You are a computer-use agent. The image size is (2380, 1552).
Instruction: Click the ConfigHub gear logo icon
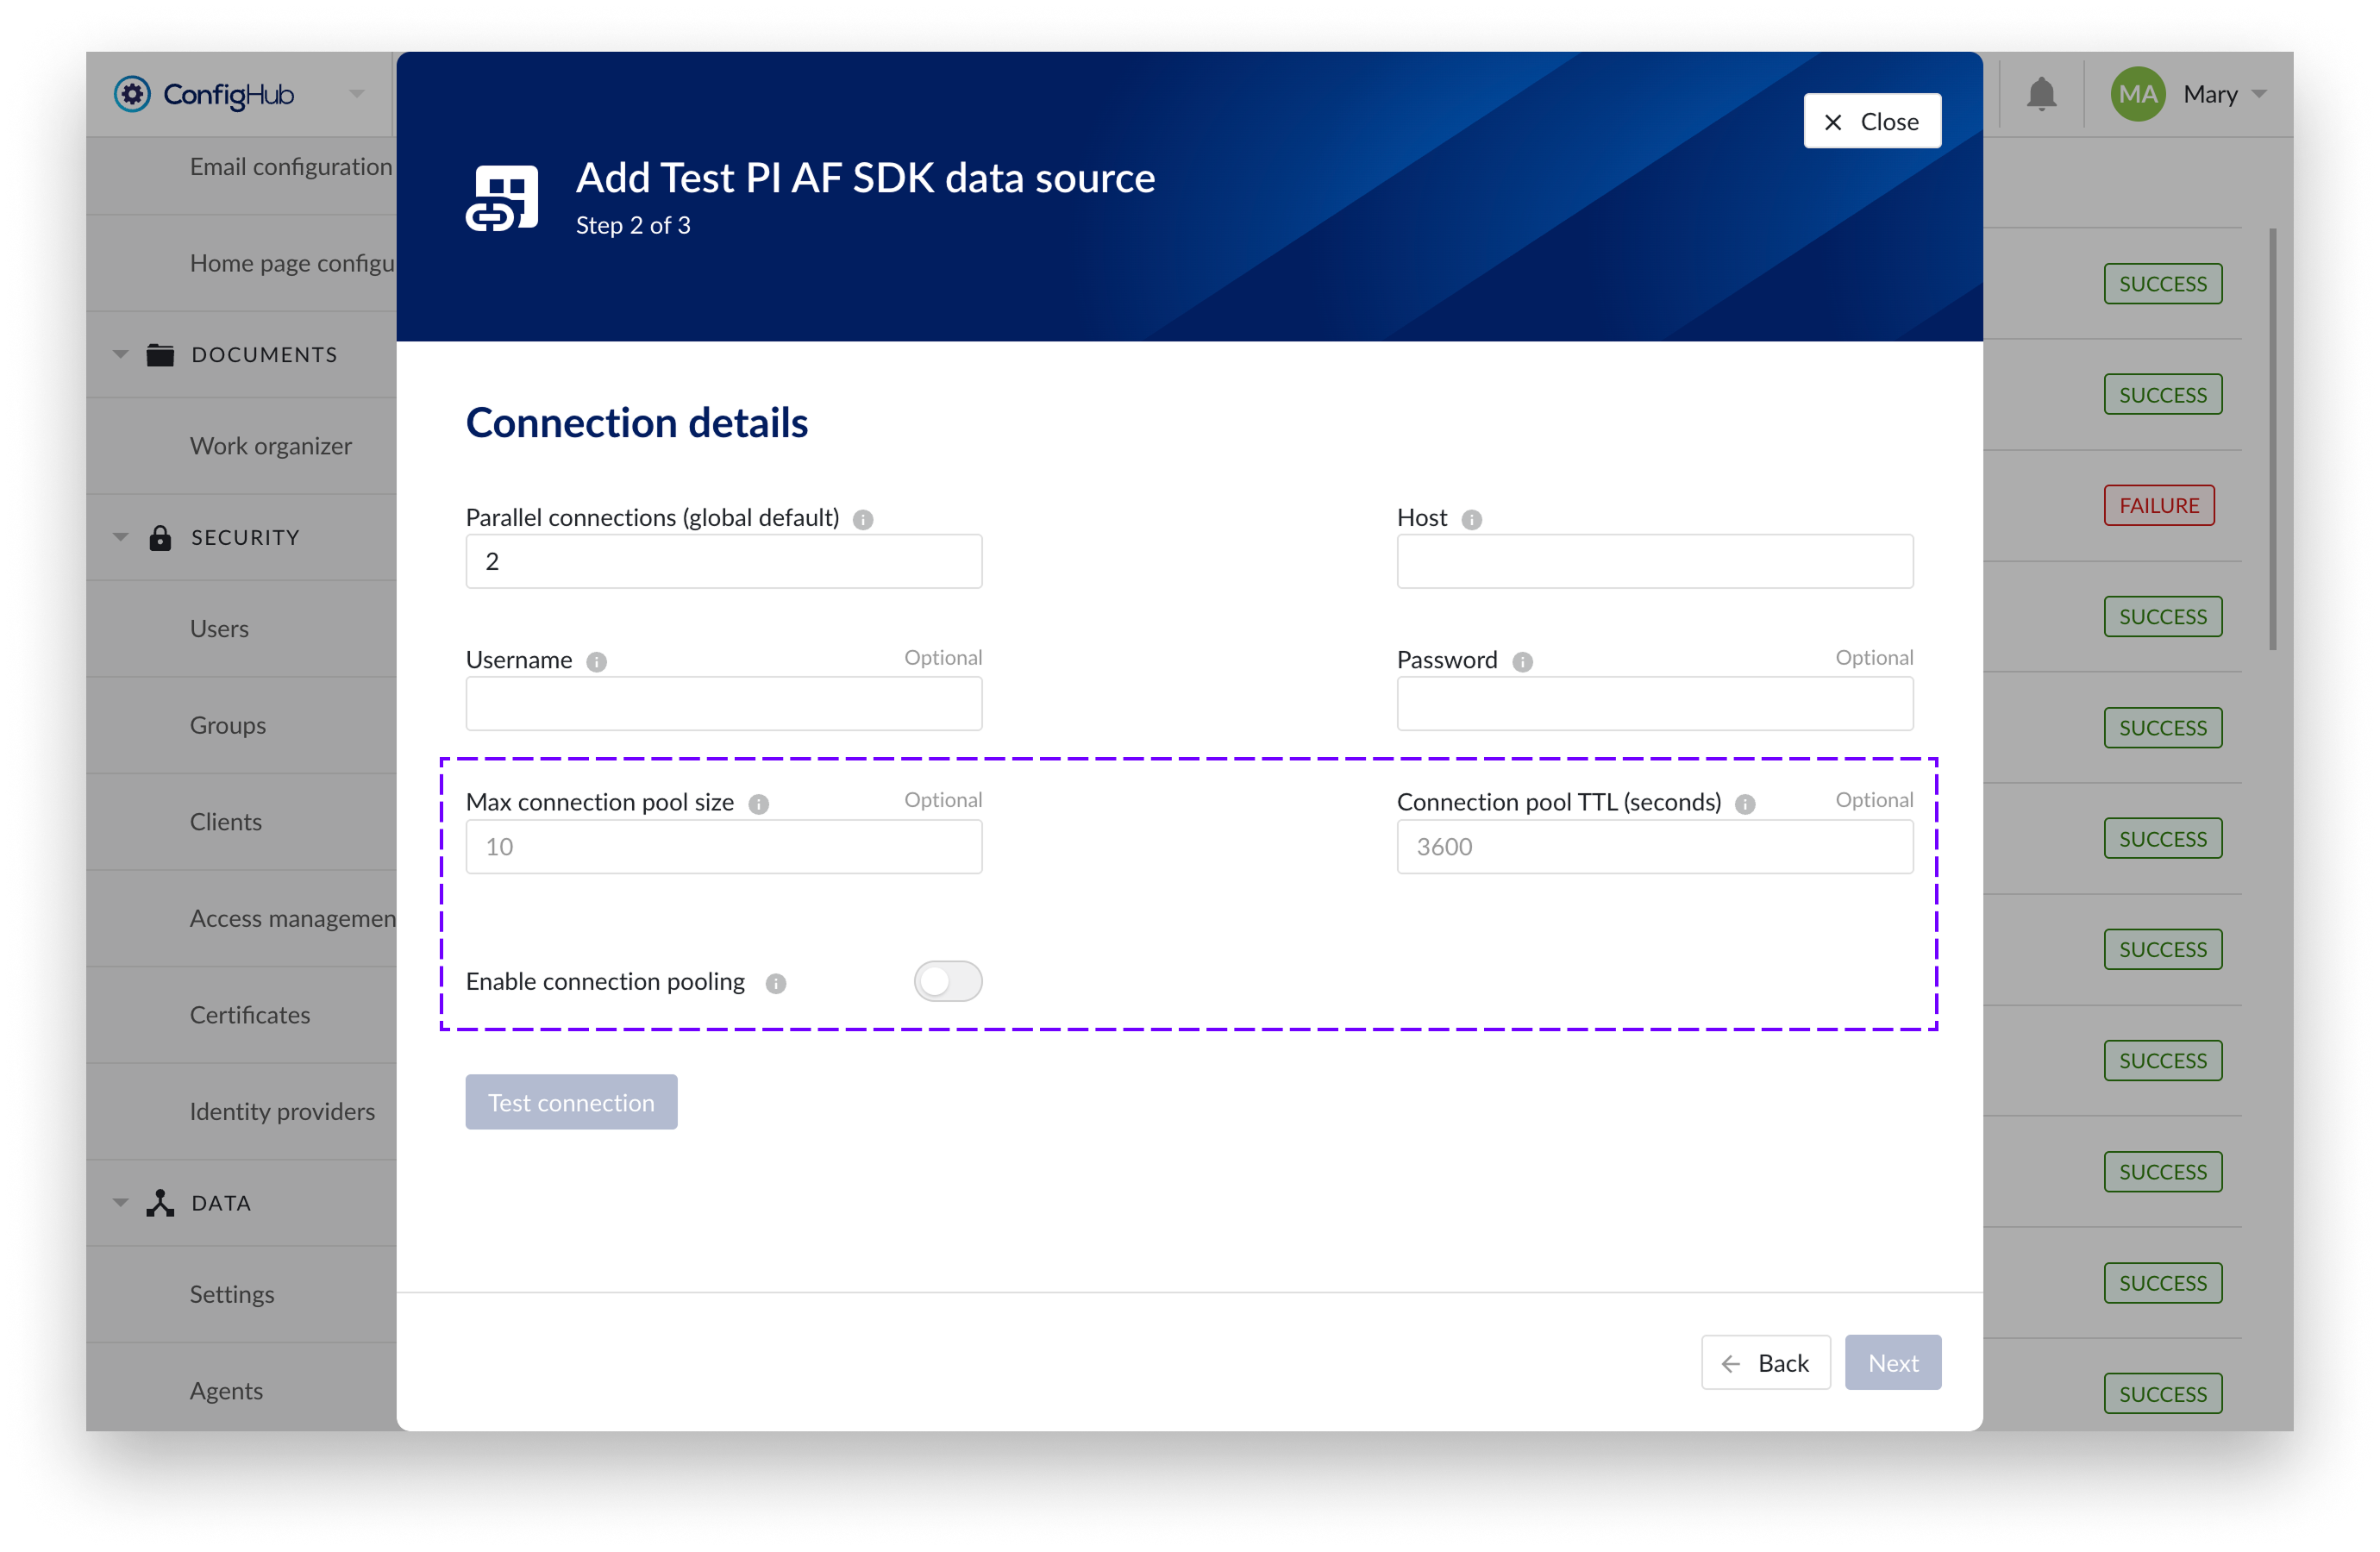point(133,94)
